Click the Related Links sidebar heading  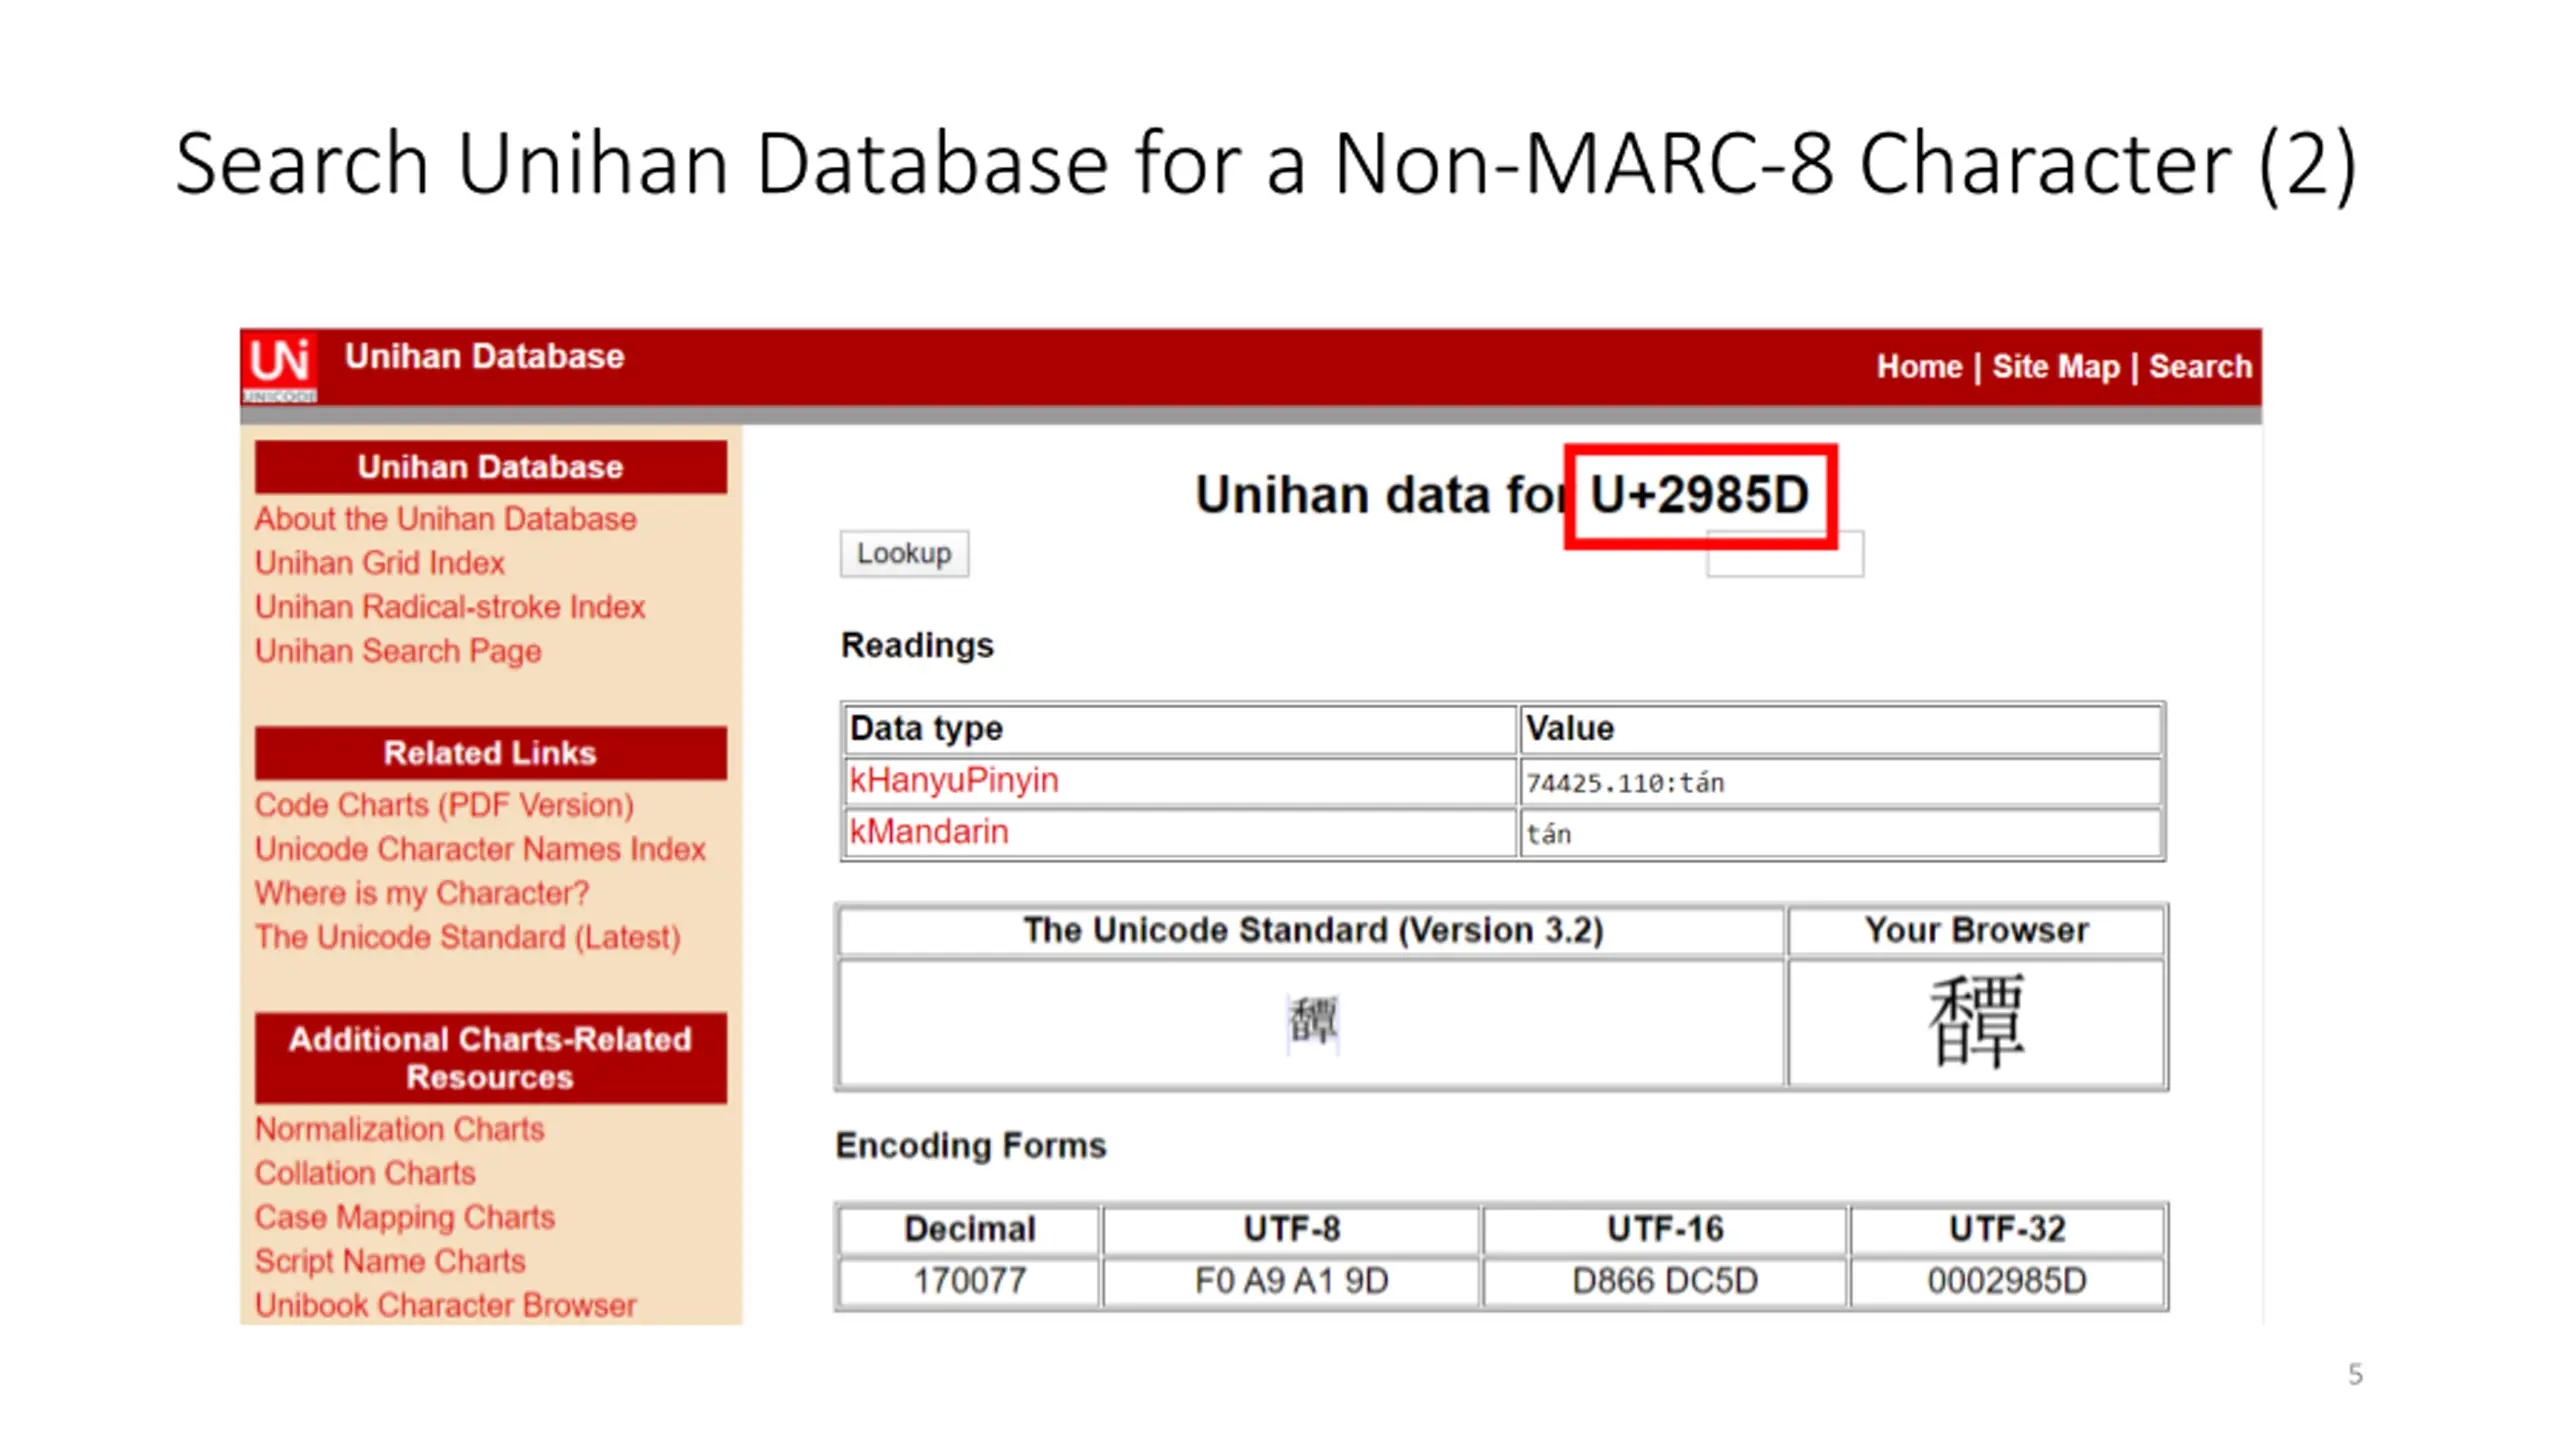point(490,753)
